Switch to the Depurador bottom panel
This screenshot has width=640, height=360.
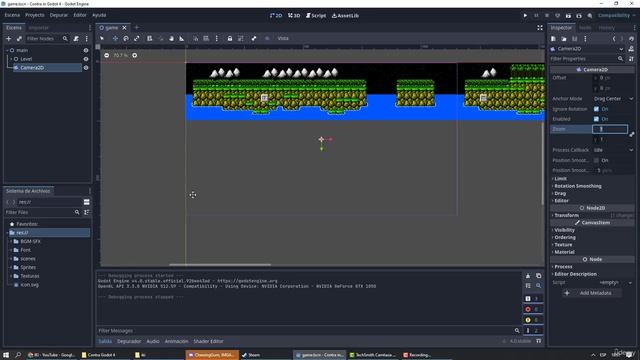point(129,341)
